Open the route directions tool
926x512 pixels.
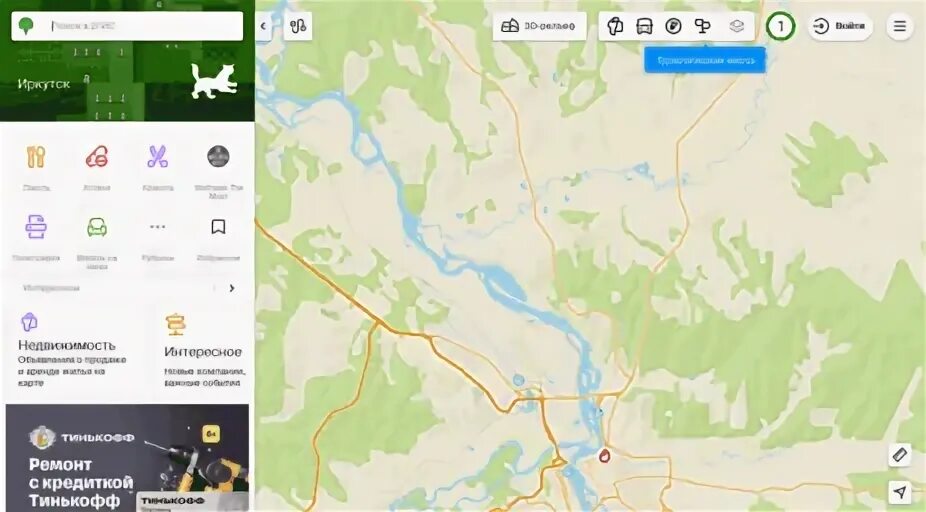(298, 26)
